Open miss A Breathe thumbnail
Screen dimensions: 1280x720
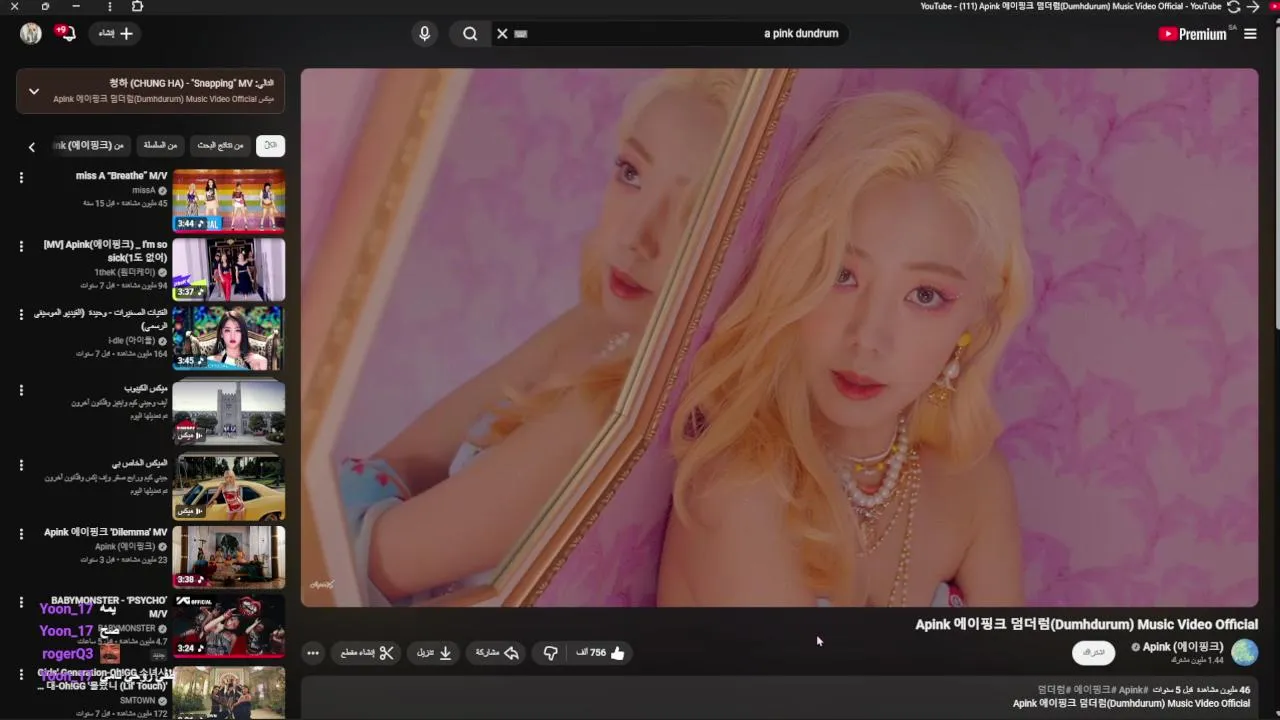point(228,200)
